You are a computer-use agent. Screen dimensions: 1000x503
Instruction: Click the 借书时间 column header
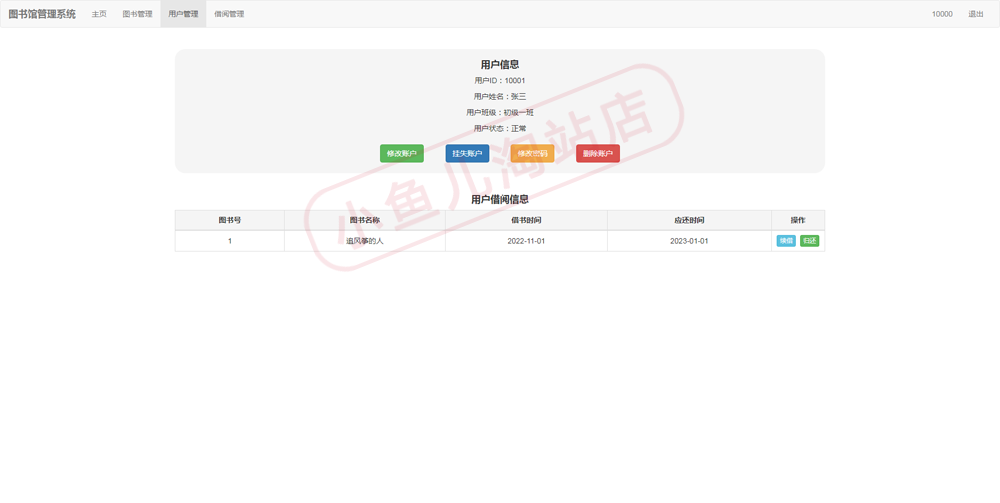(526, 220)
